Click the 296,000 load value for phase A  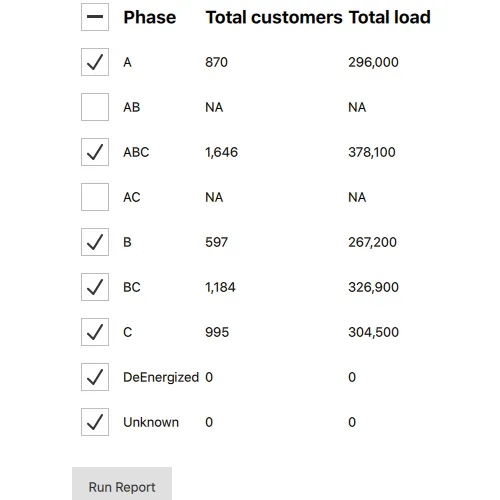pyautogui.click(x=373, y=62)
